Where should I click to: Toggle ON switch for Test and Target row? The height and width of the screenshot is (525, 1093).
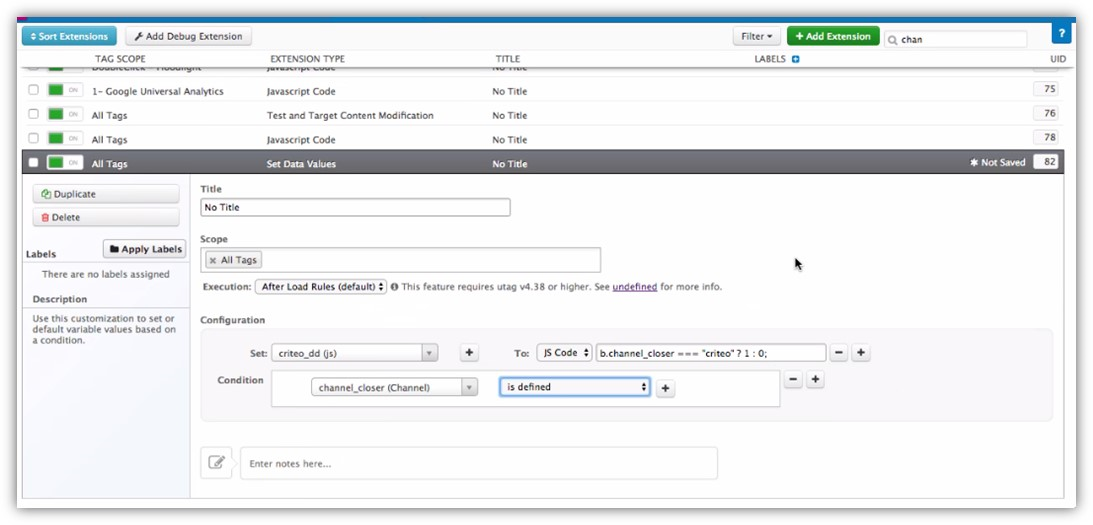pyautogui.click(x=65, y=114)
